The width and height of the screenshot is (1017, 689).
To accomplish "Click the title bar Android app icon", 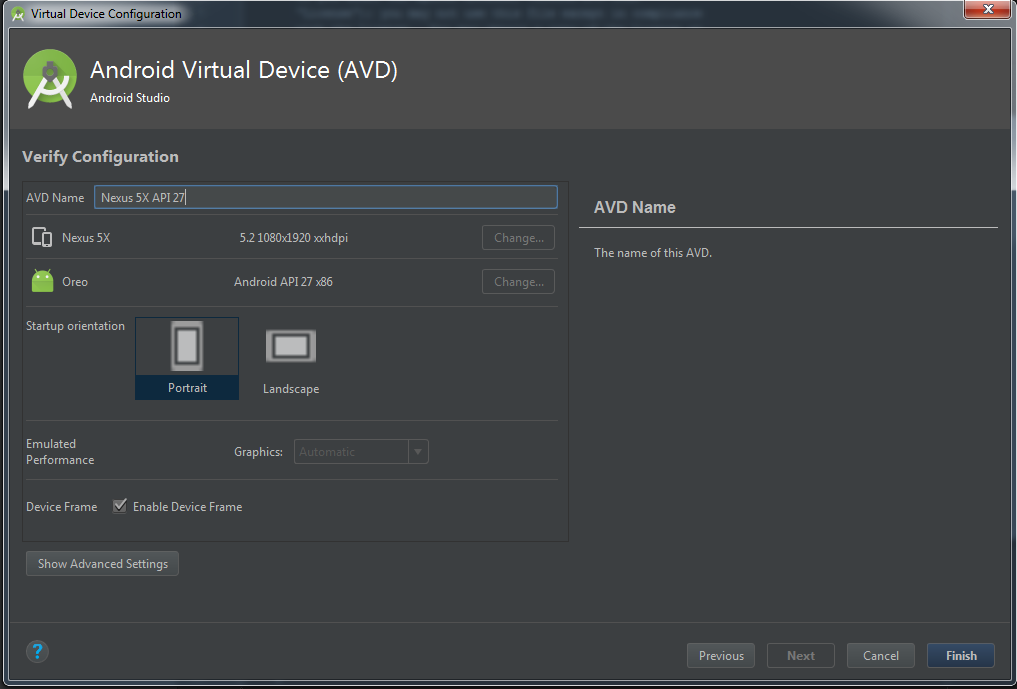I will pyautogui.click(x=18, y=14).
